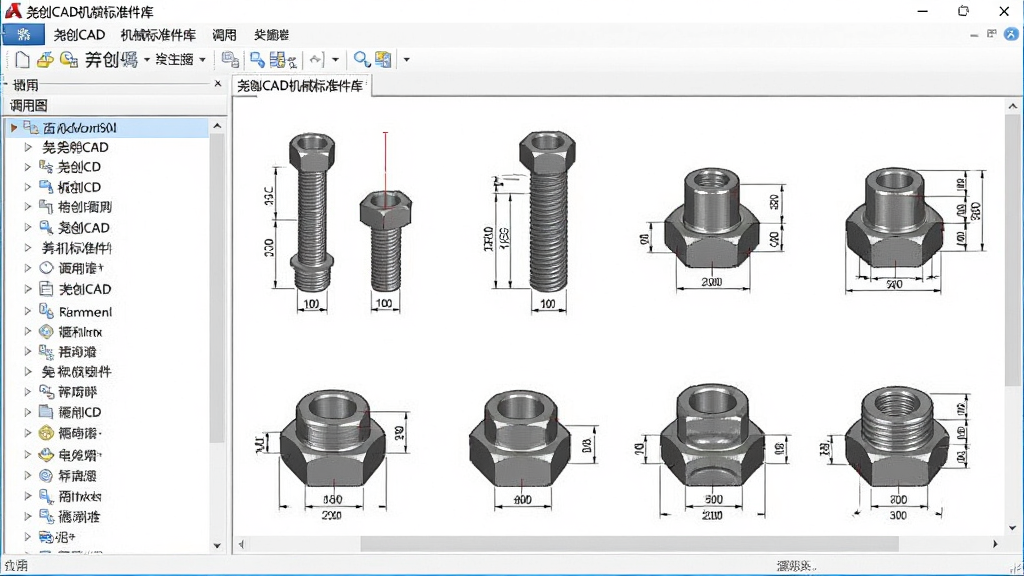The height and width of the screenshot is (576, 1024).
Task: Open the last menu in the menu bar
Action: coord(271,35)
